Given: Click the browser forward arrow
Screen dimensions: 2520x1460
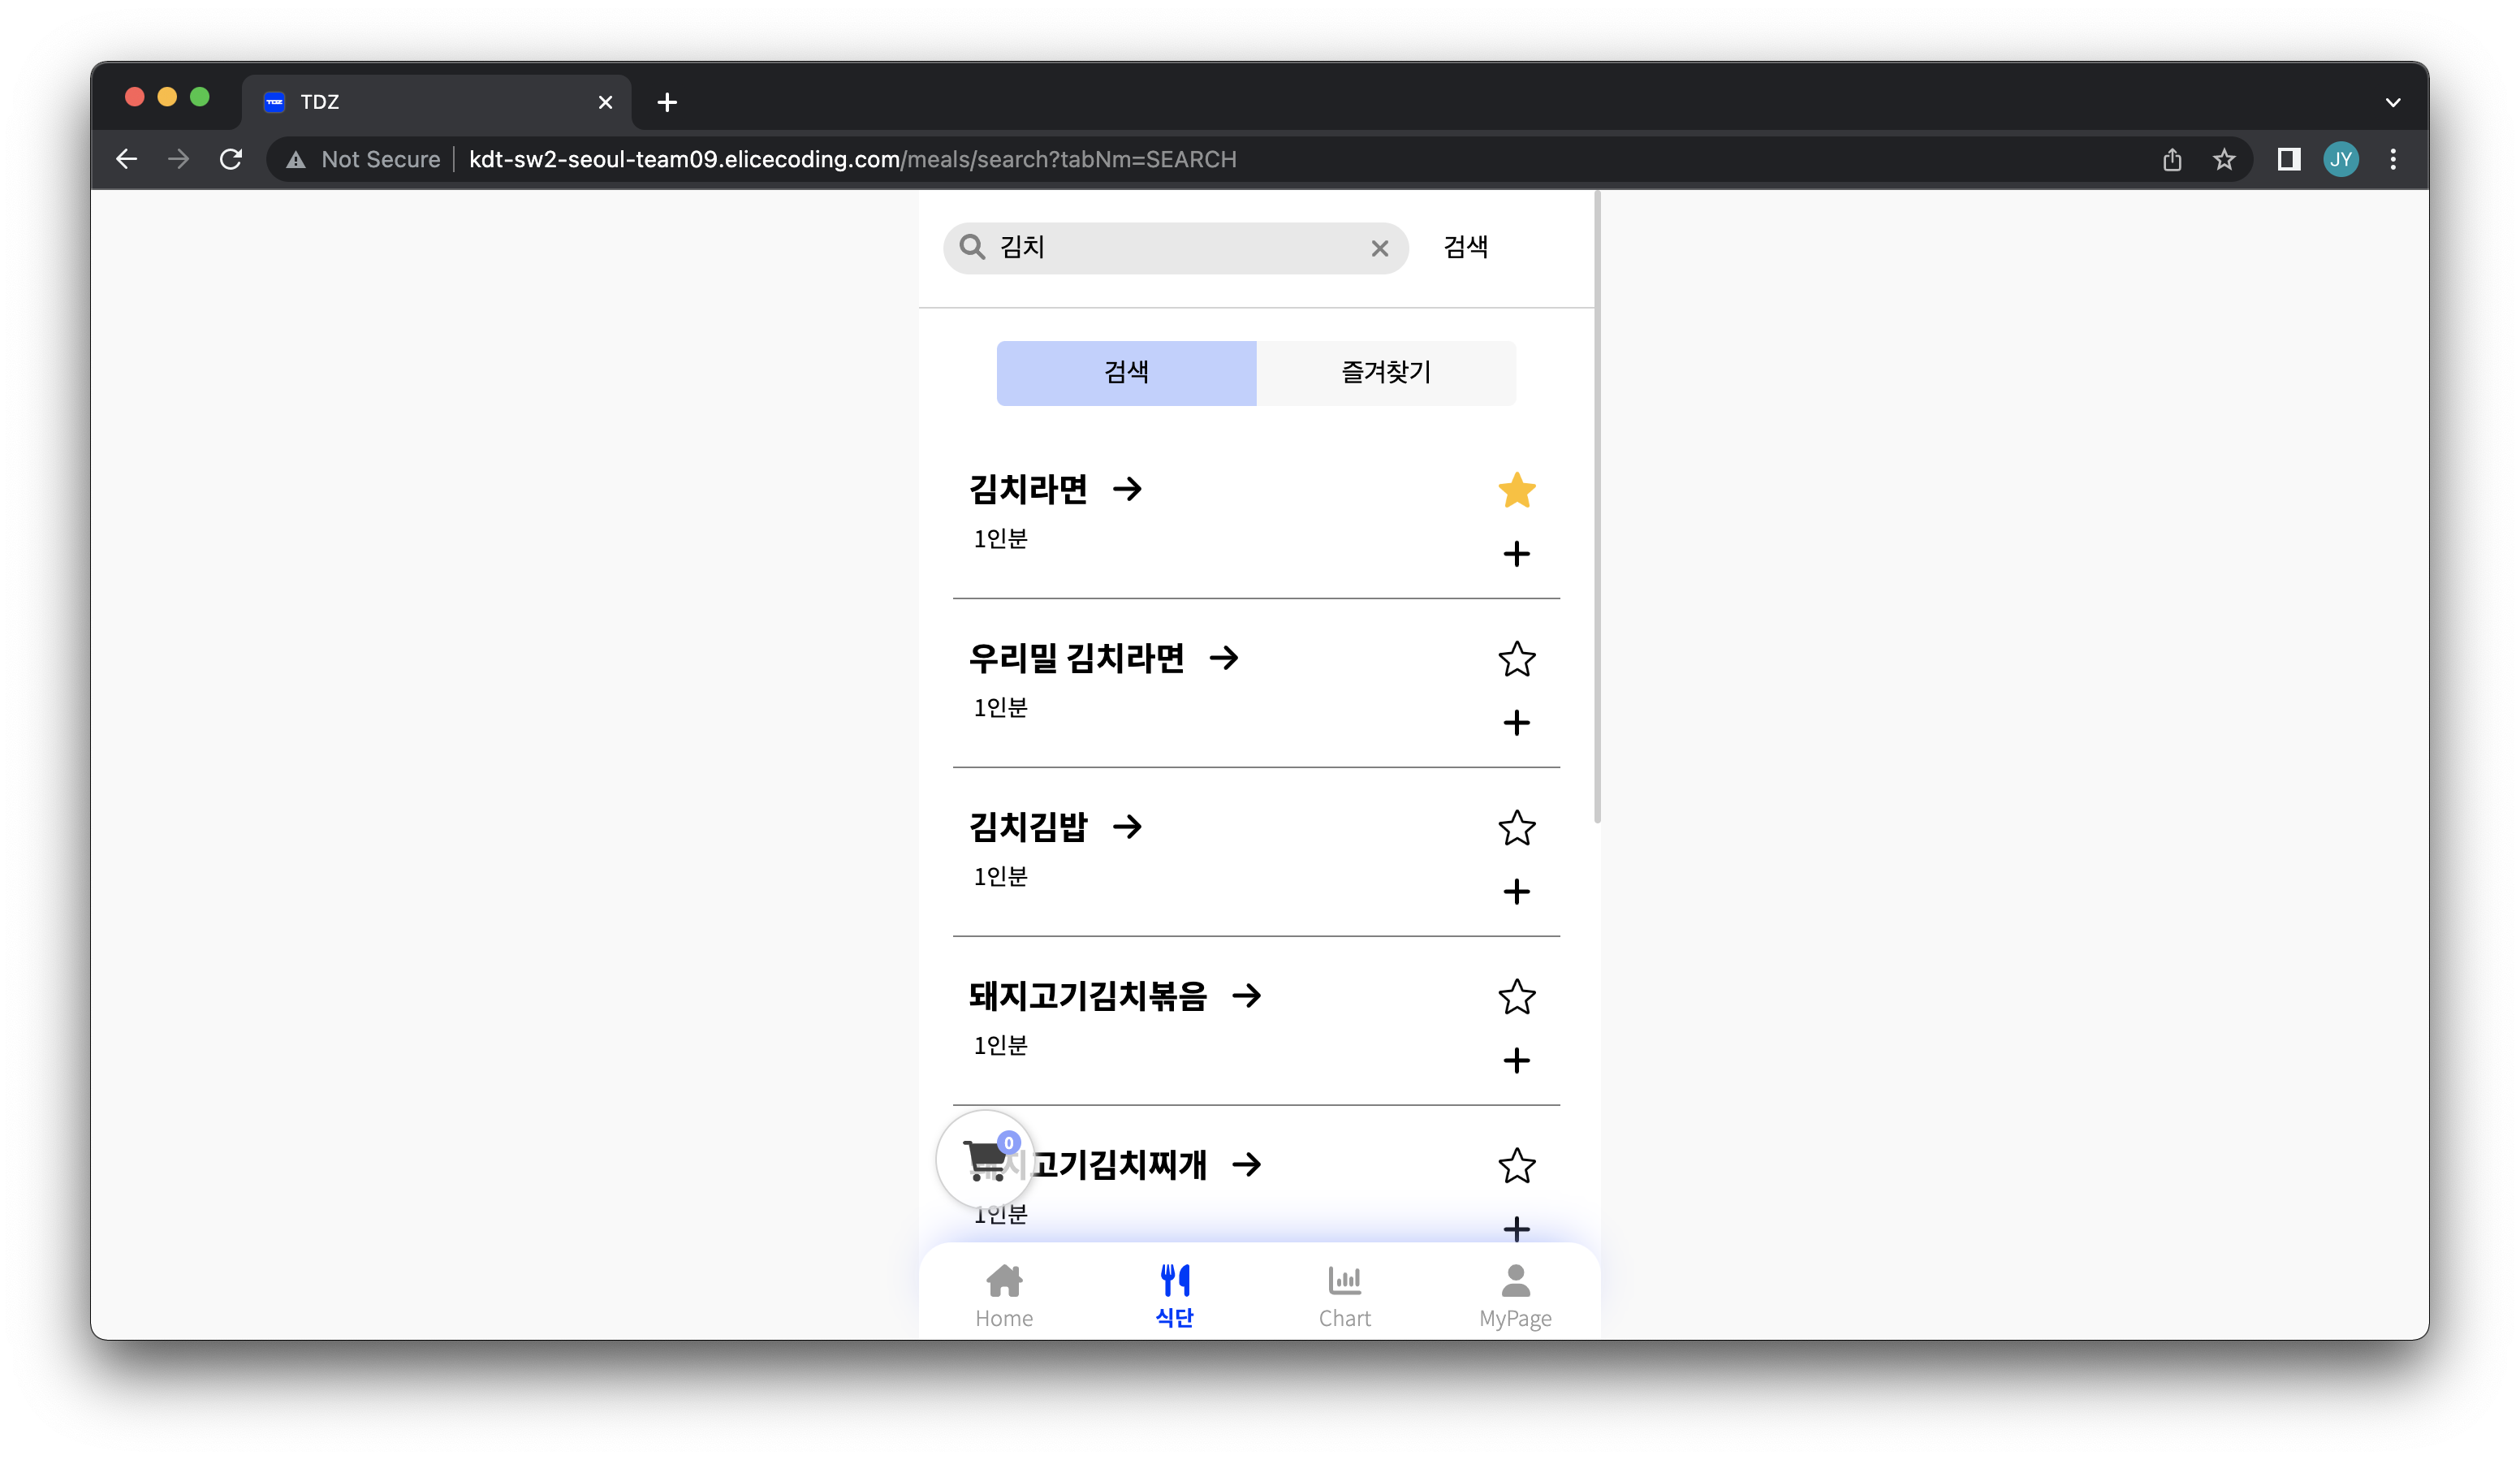Looking at the screenshot, I should click(178, 160).
